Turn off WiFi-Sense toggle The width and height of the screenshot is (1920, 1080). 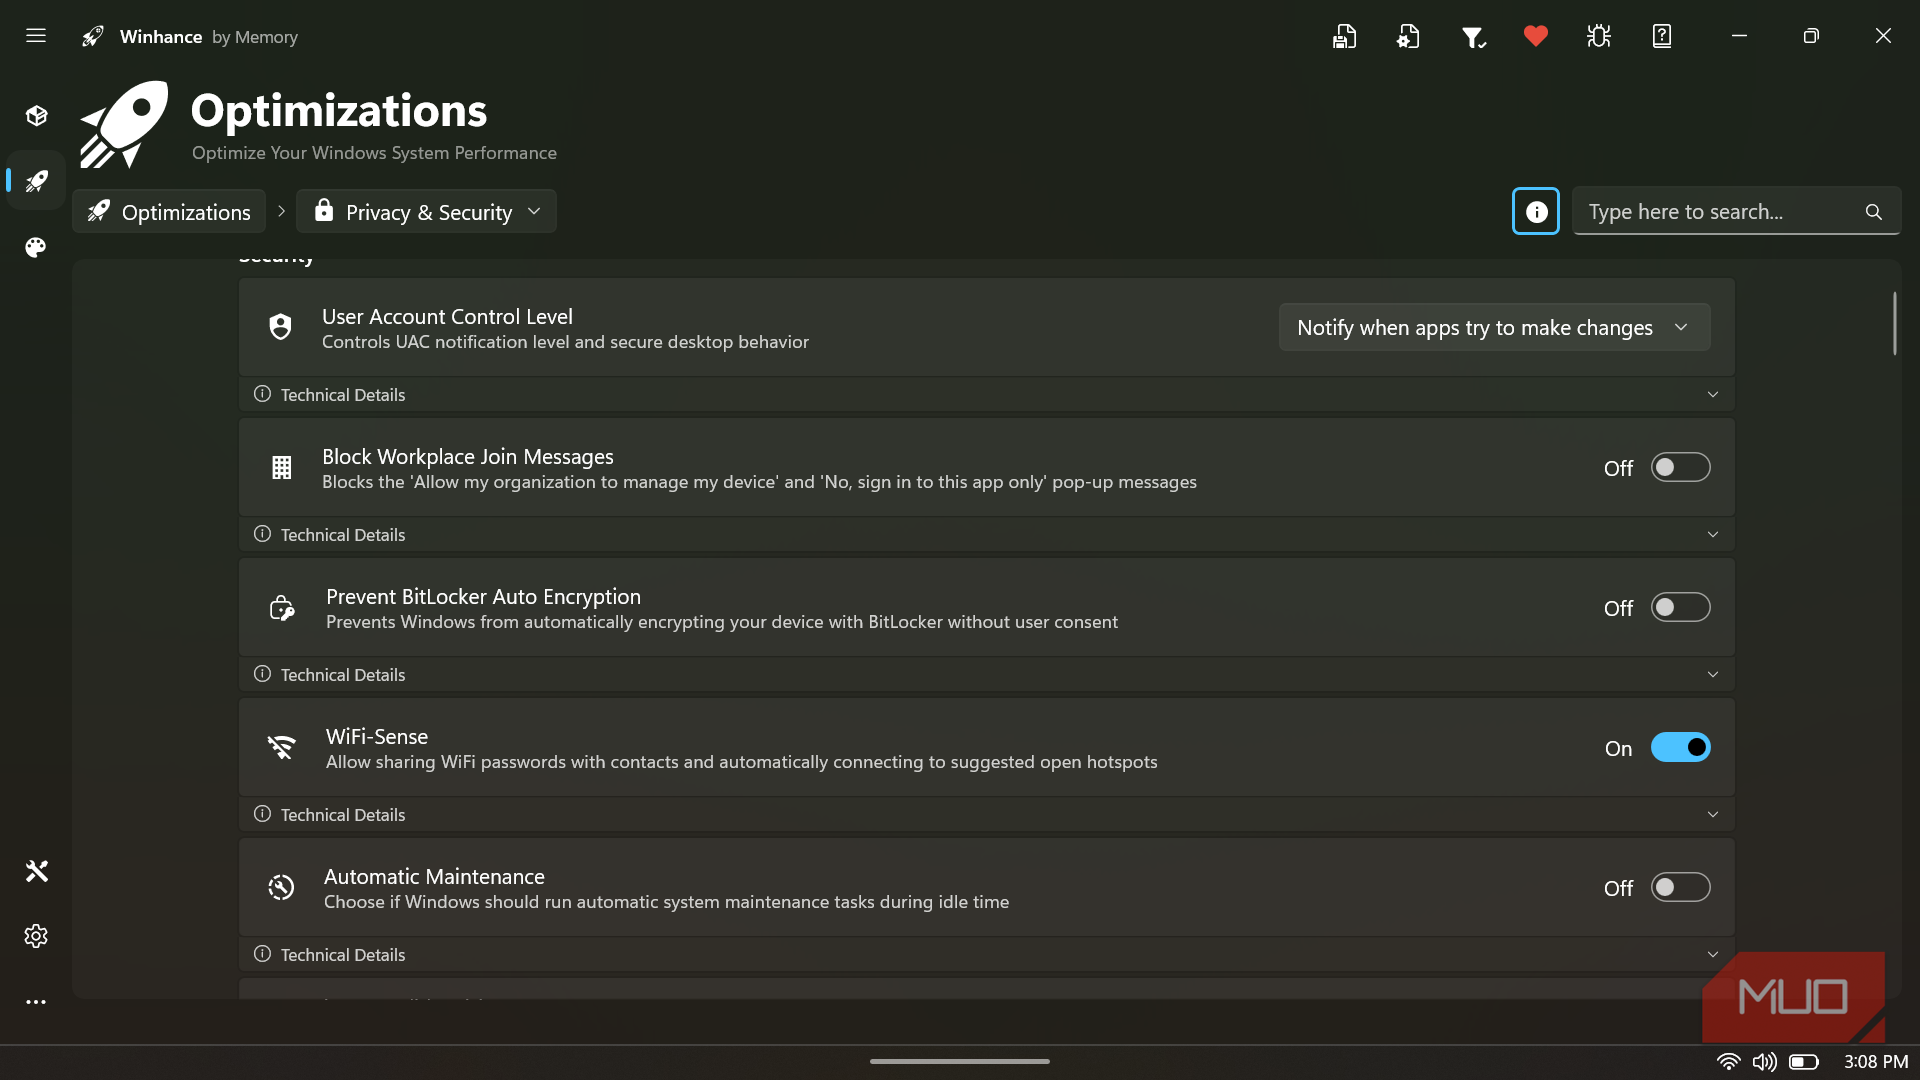click(x=1680, y=747)
